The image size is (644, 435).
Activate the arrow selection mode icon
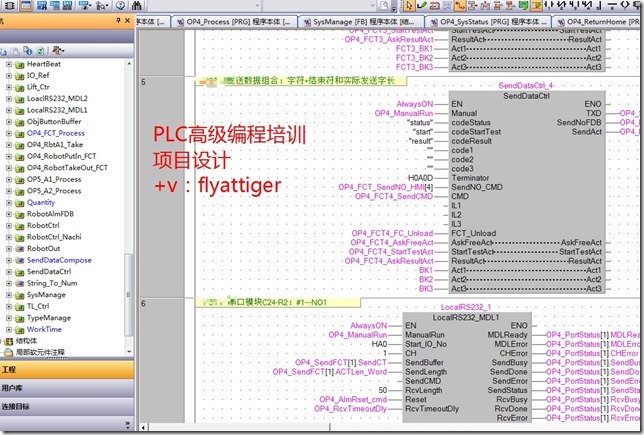click(x=409, y=5)
